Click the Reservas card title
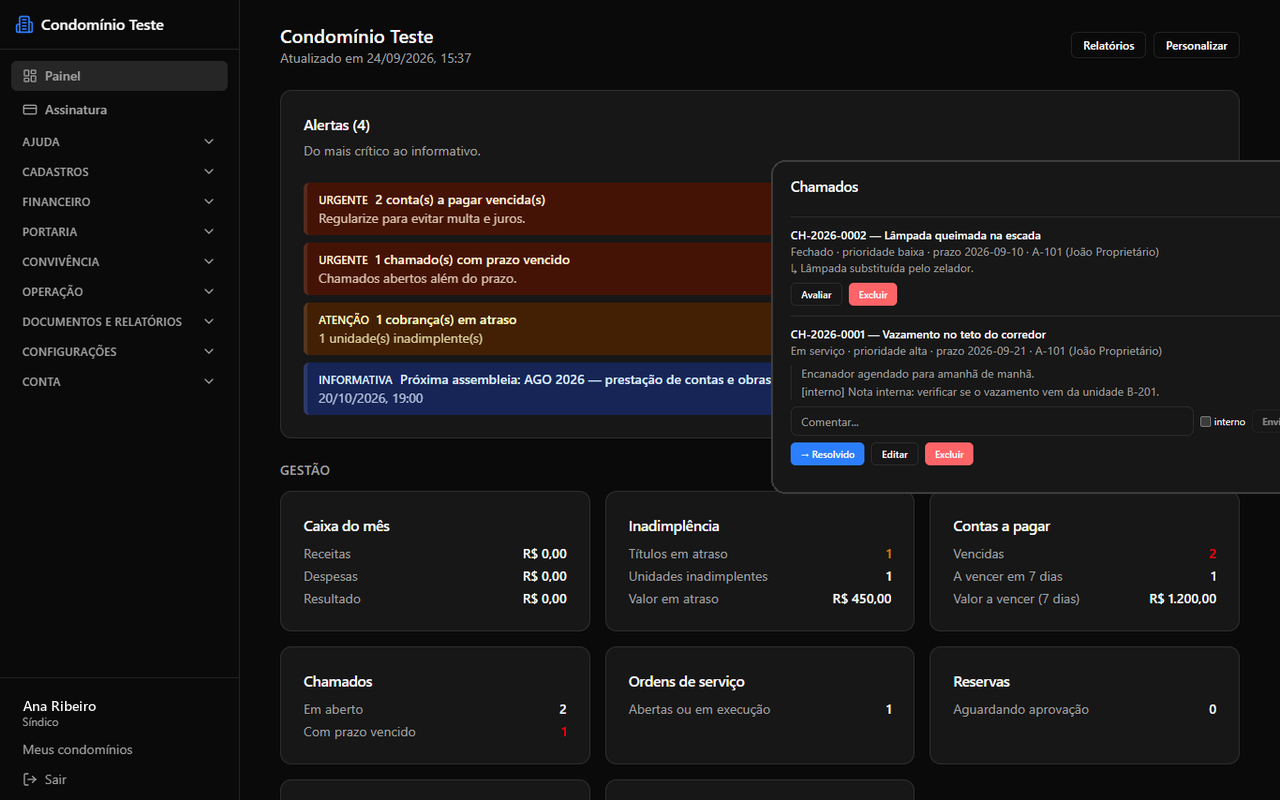Screen dimensions: 1280x800 coord(982,682)
